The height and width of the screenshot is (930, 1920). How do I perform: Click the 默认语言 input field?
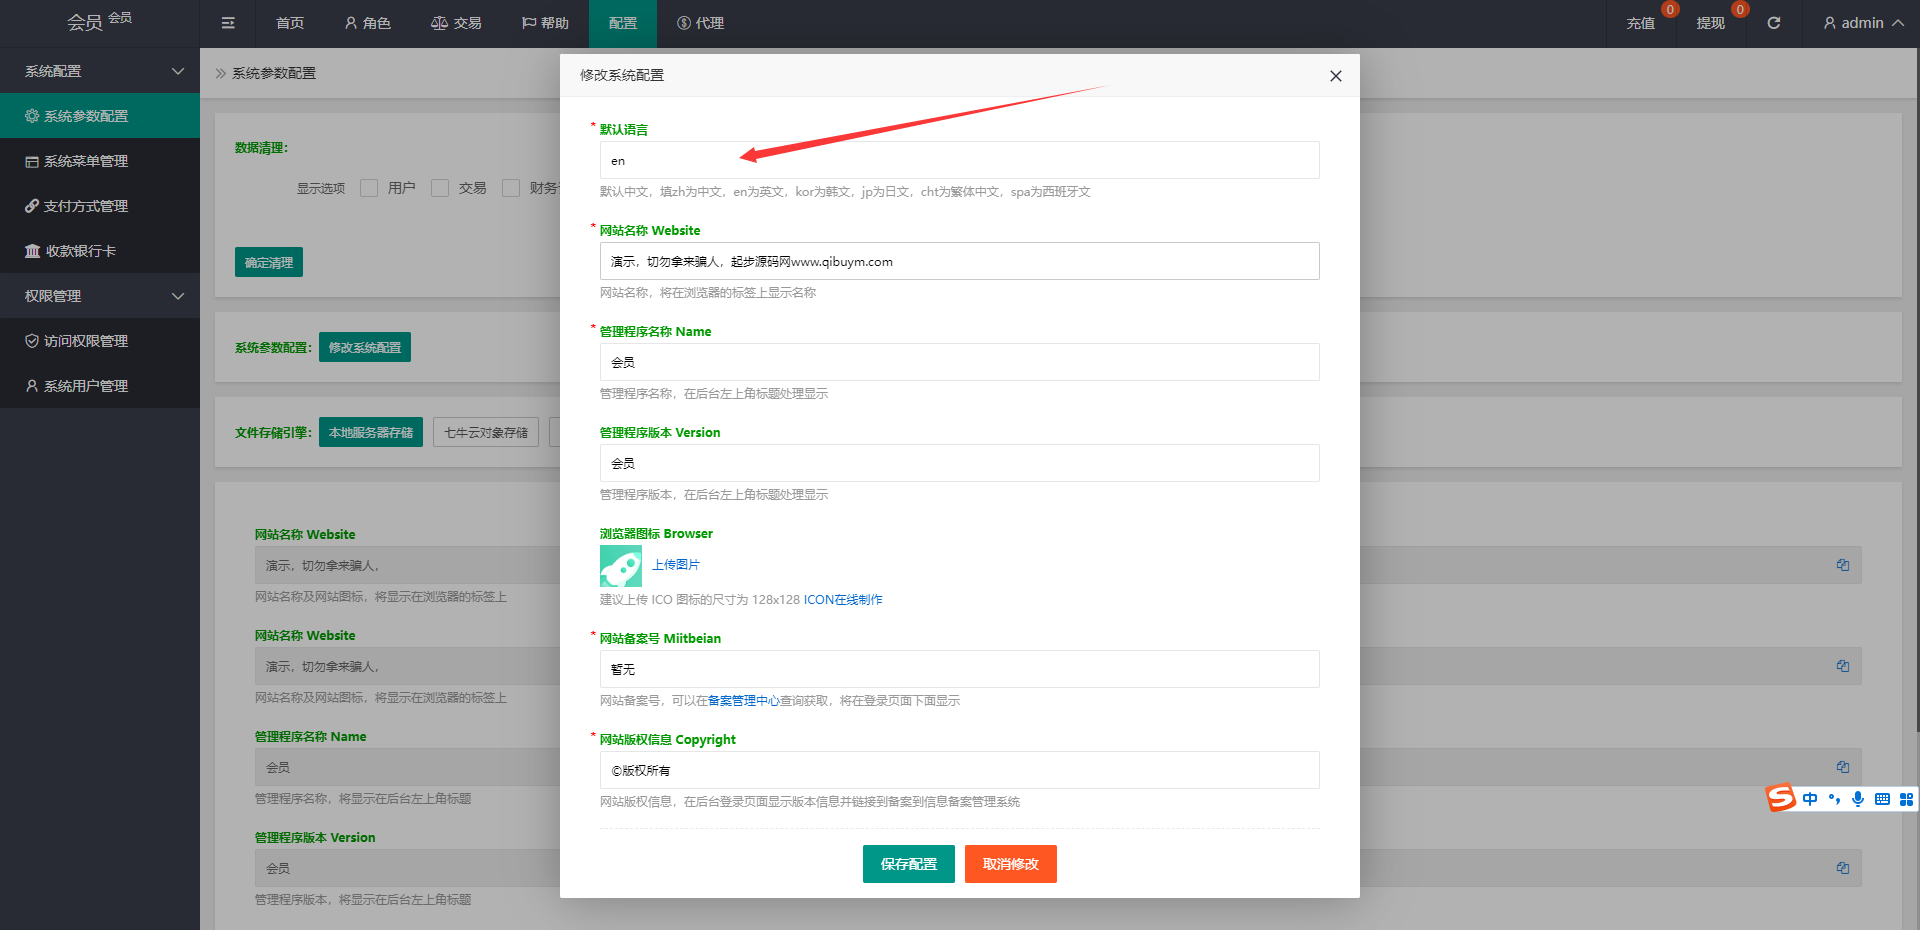[959, 160]
